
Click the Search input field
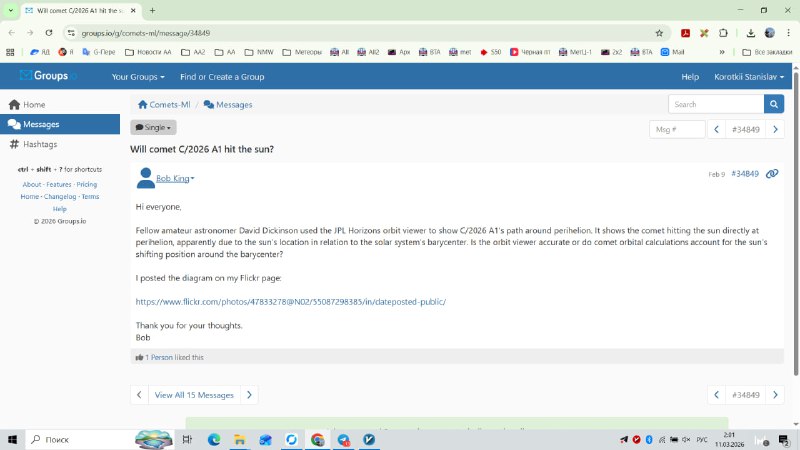coord(716,104)
